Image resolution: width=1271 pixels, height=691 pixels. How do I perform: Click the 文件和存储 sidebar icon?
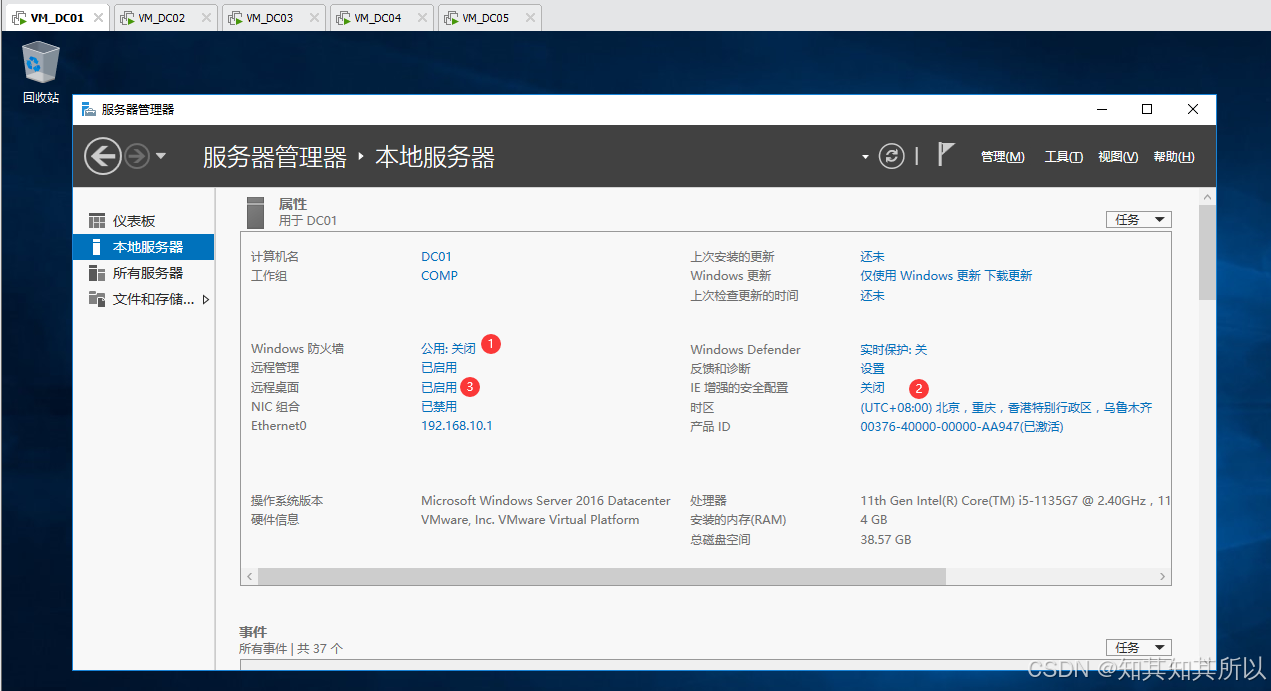pyautogui.click(x=97, y=299)
